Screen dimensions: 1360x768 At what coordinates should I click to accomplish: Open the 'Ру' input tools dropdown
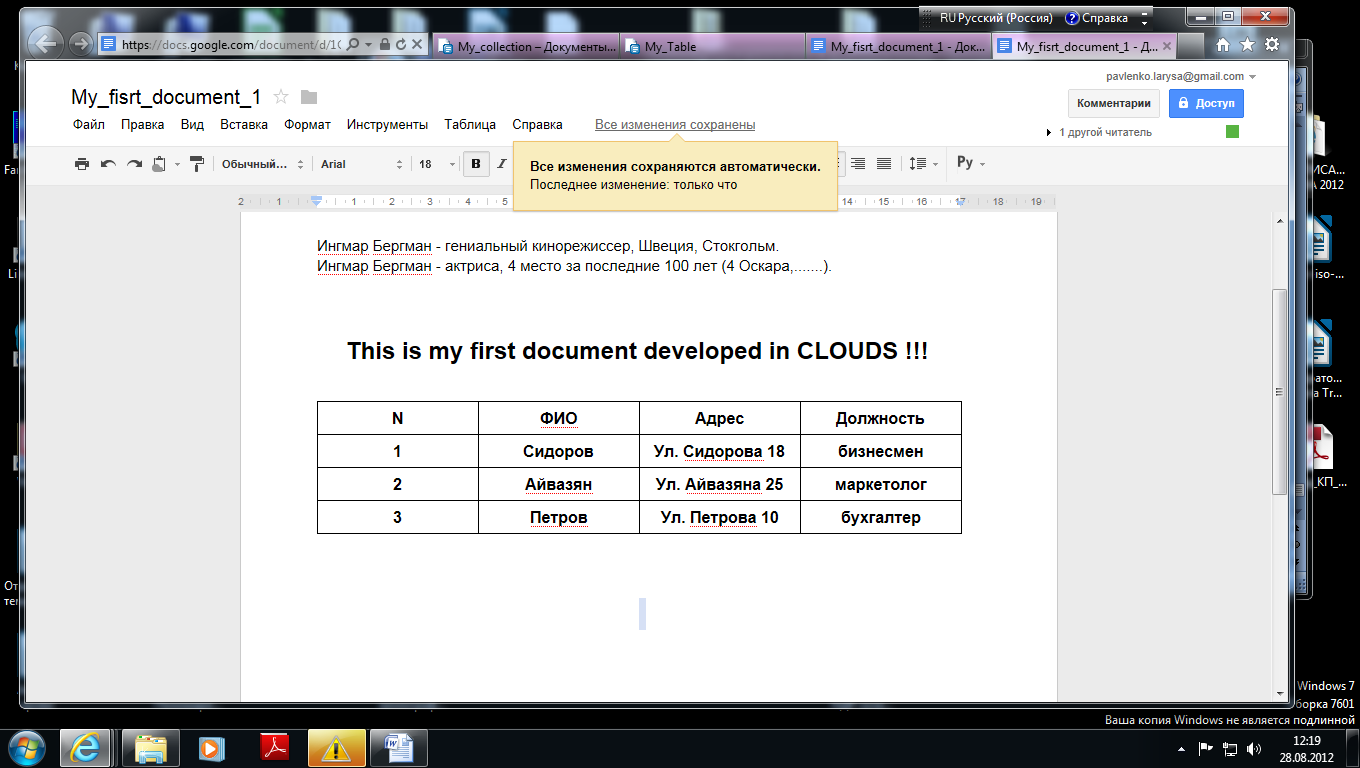tap(971, 163)
